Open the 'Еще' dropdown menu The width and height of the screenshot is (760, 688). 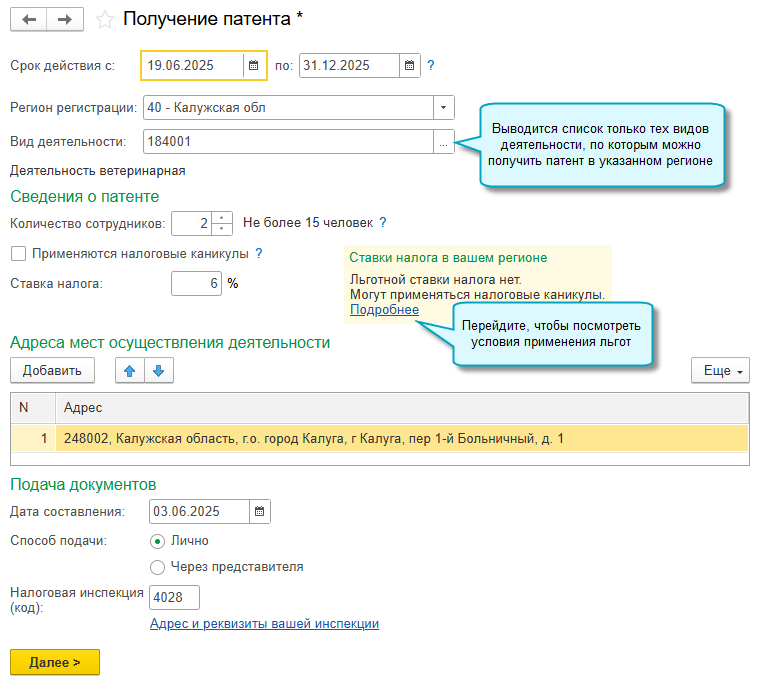coord(720,371)
